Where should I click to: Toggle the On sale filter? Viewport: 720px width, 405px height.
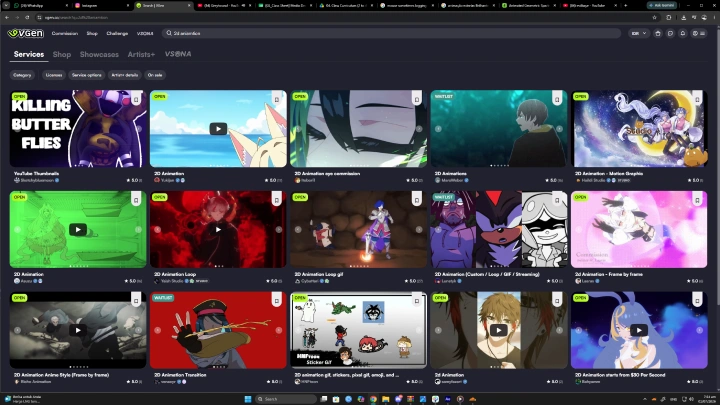pos(155,75)
